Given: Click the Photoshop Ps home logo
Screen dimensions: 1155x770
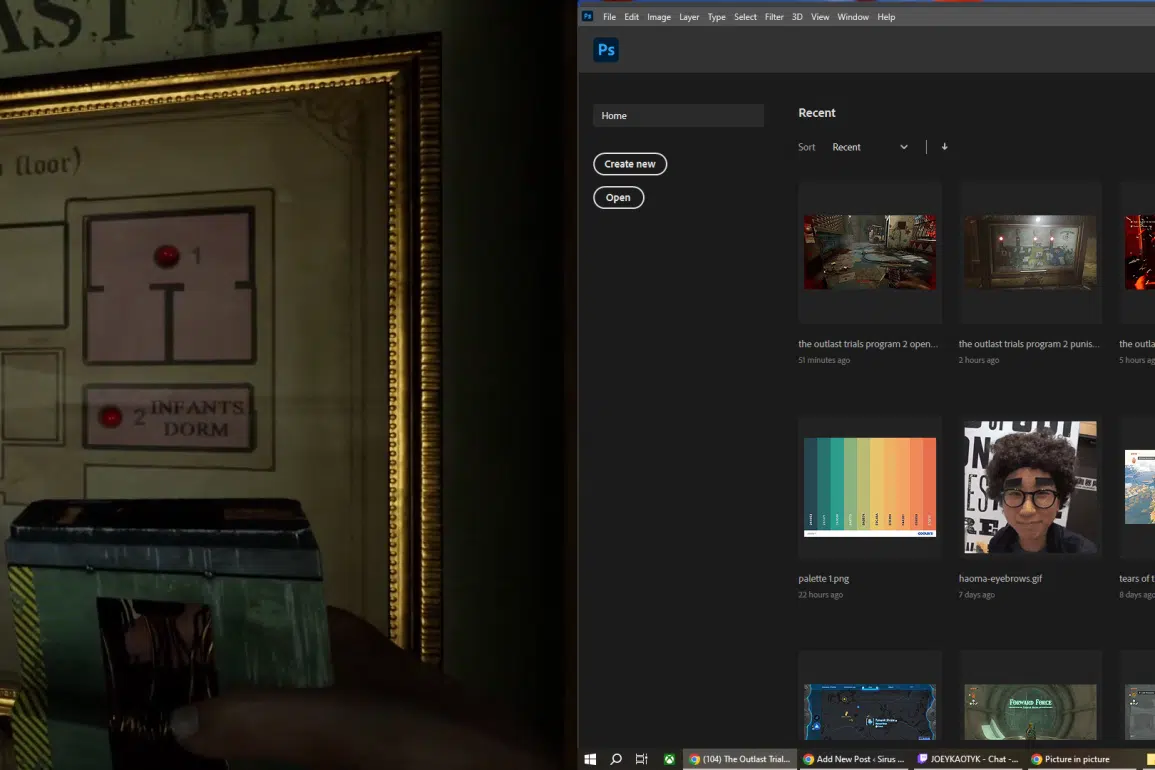Looking at the screenshot, I should pyautogui.click(x=605, y=50).
